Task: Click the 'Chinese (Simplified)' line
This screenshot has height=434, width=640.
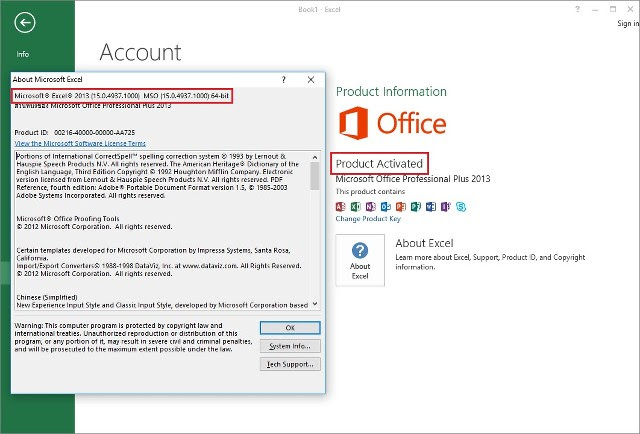Action: coord(47,297)
